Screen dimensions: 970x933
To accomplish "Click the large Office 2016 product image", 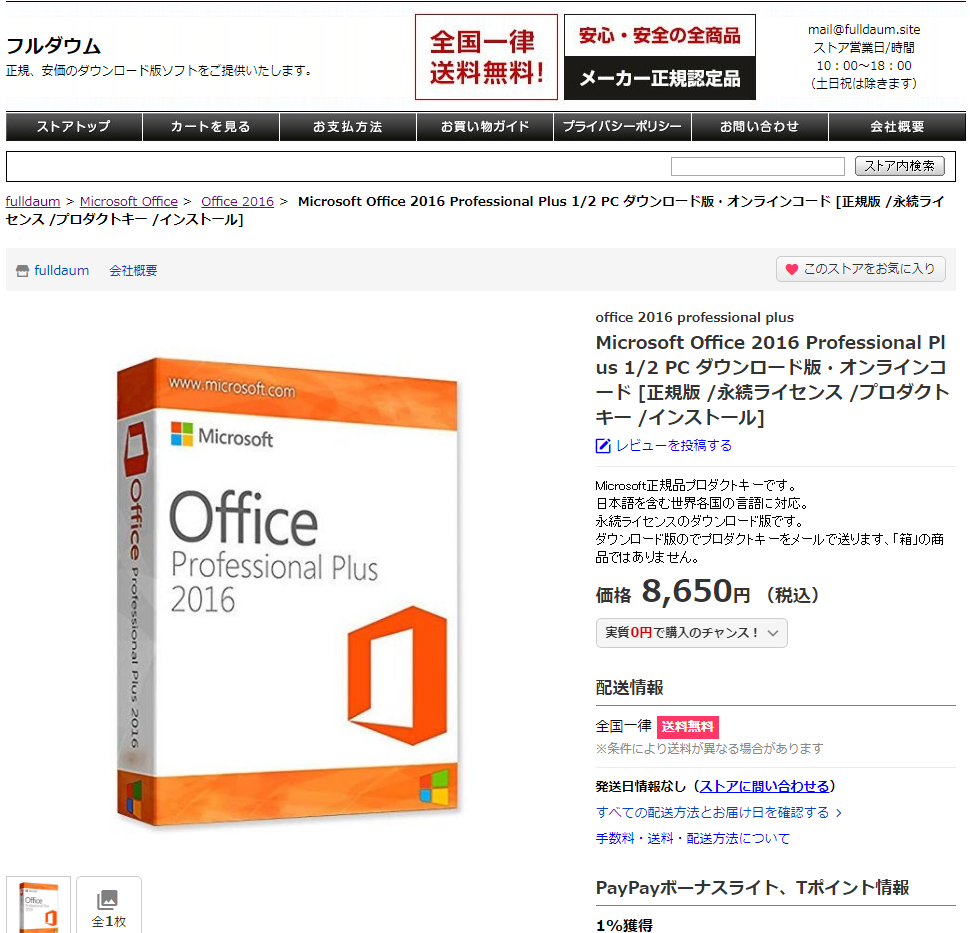I will pos(288,591).
